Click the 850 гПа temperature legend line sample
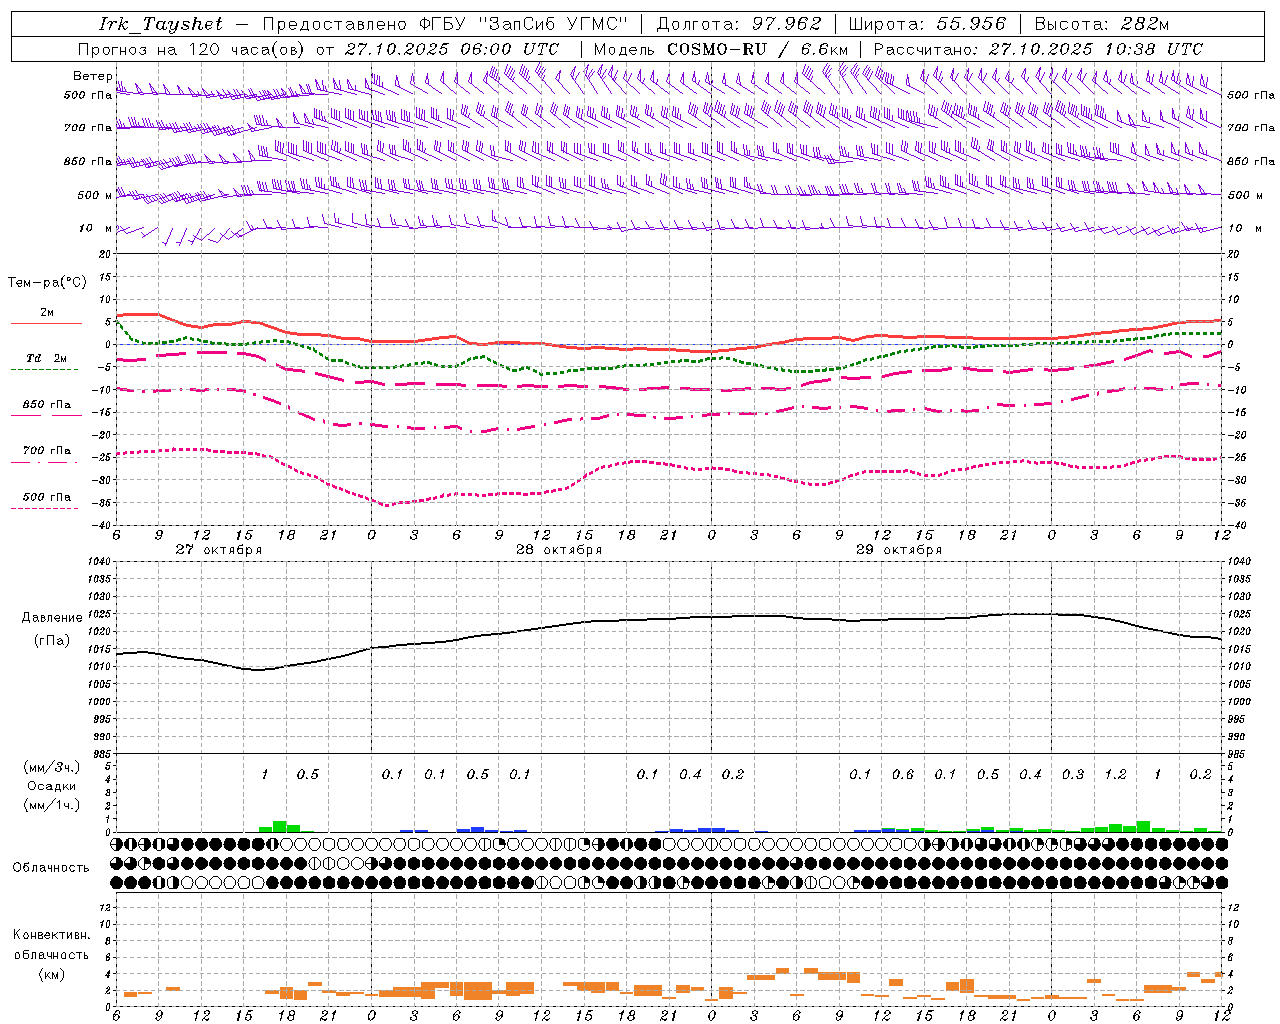 [46, 415]
